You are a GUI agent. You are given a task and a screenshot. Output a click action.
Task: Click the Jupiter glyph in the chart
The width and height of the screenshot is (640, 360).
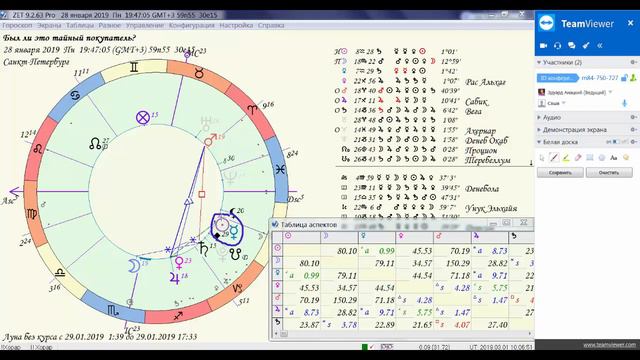pyautogui.click(x=175, y=278)
